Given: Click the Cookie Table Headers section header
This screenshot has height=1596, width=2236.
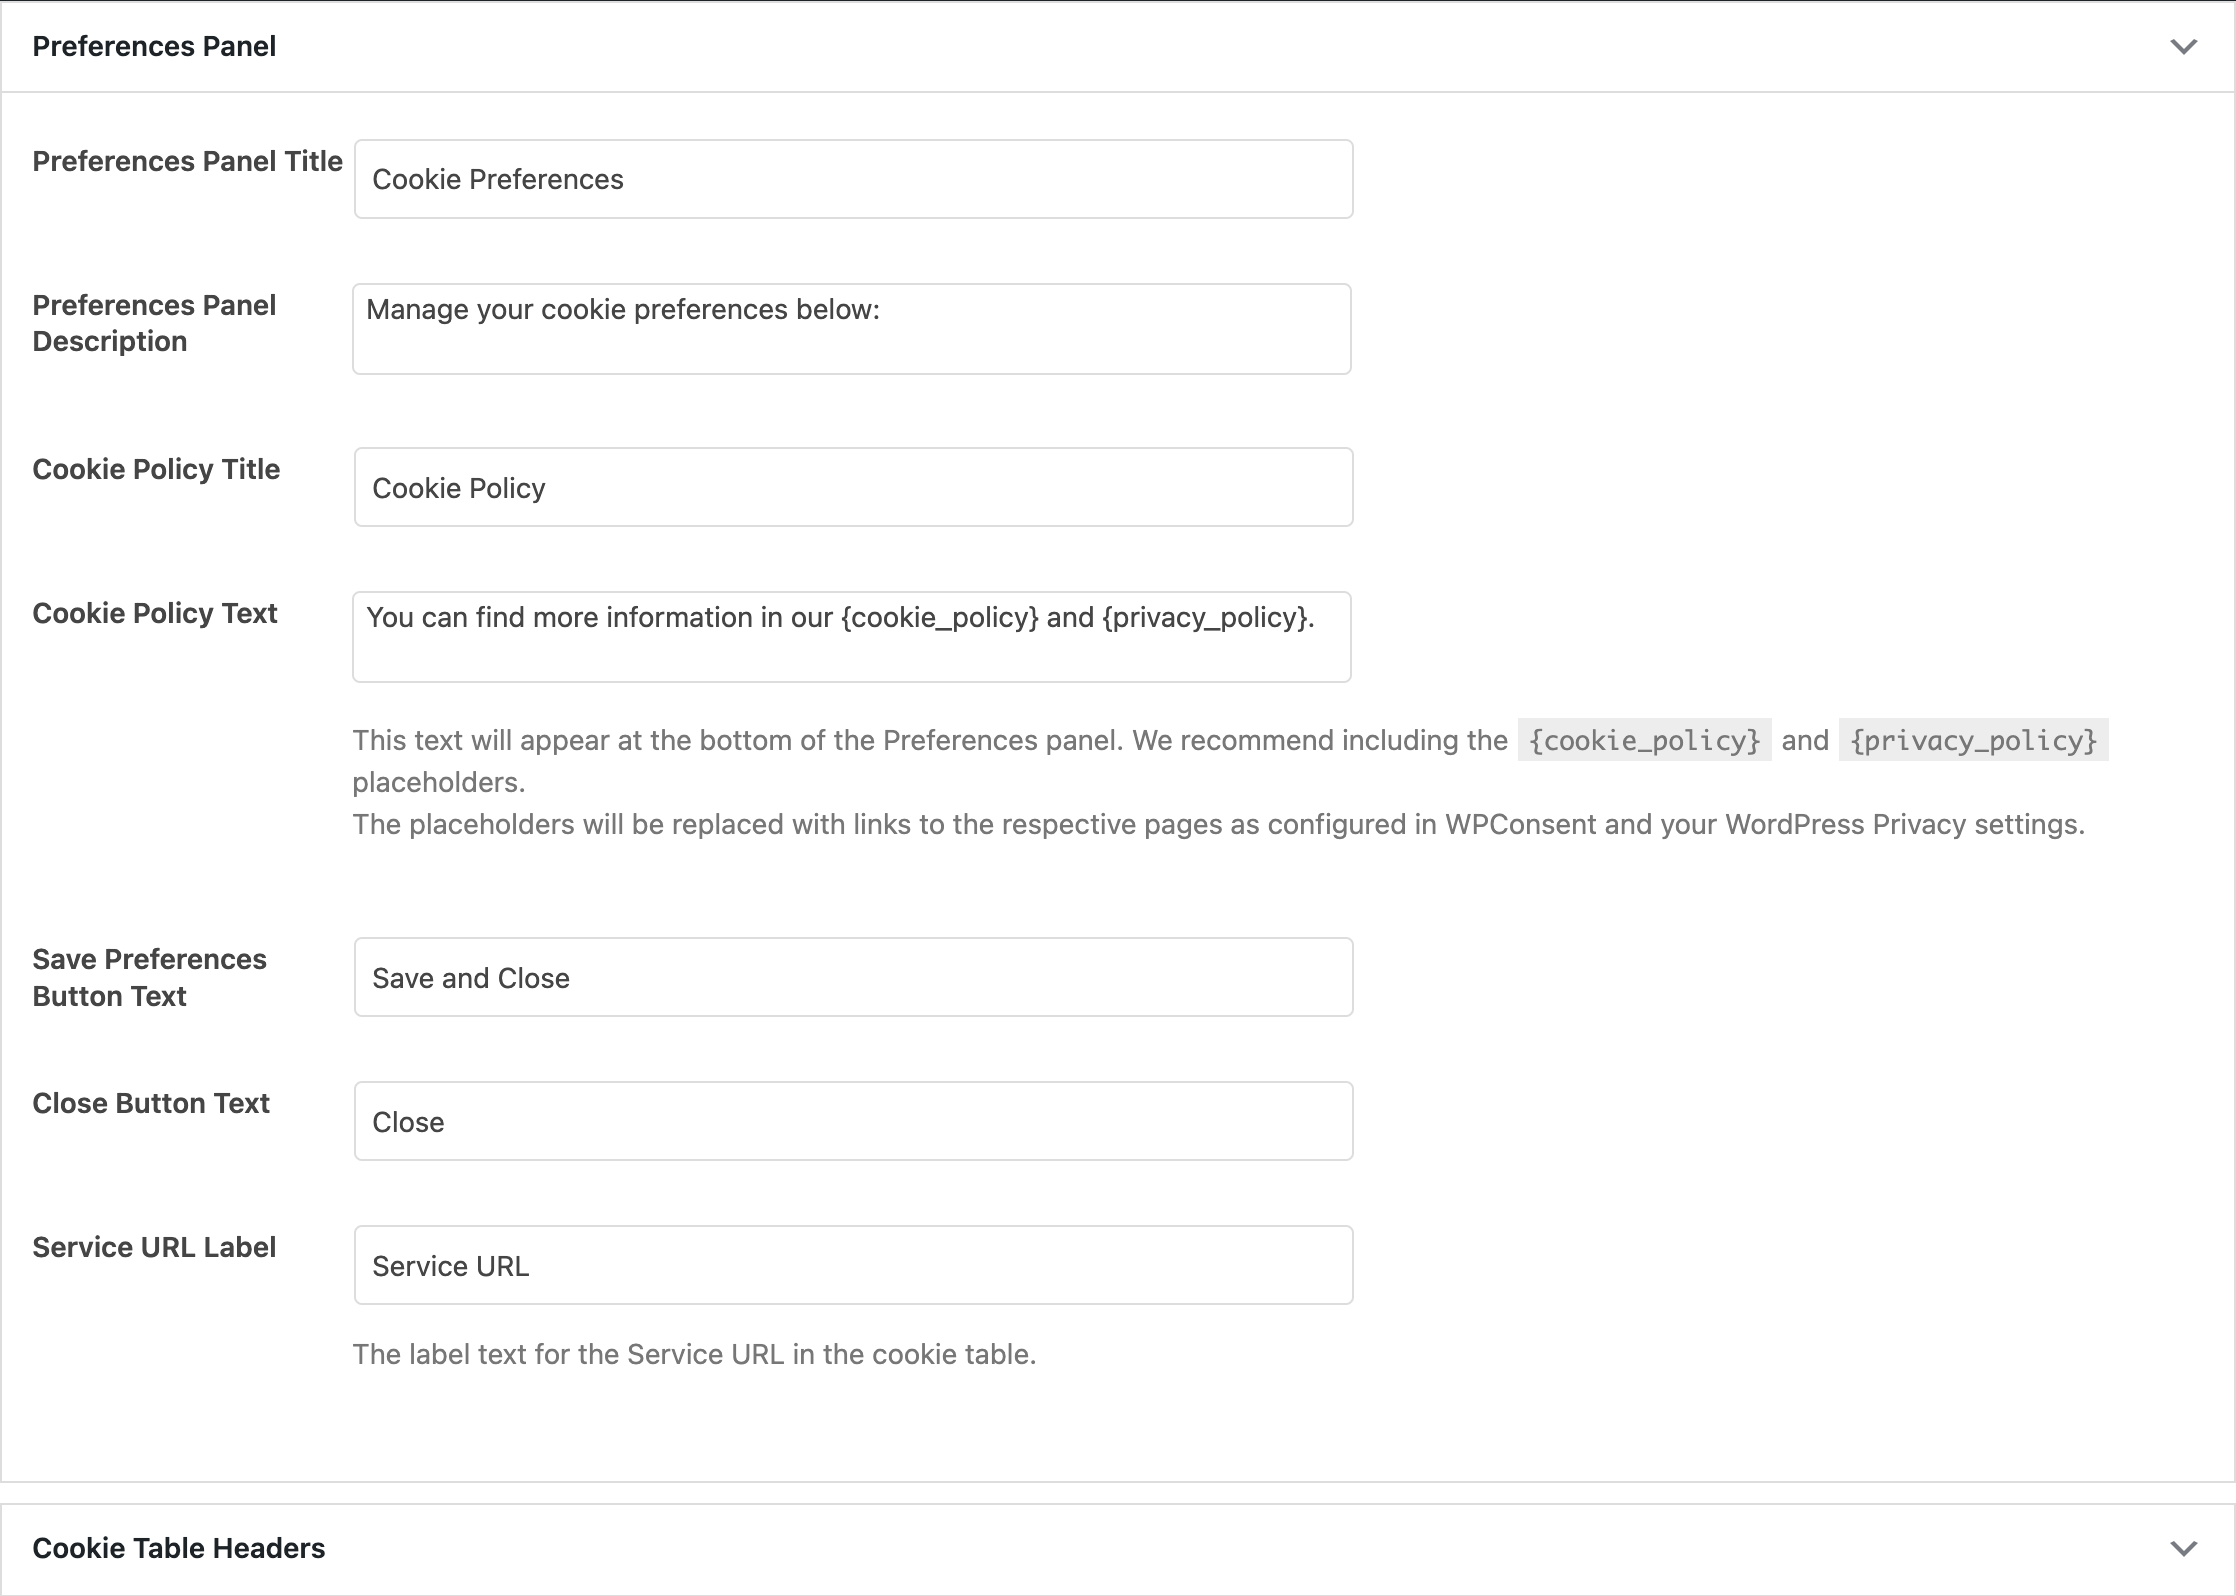Looking at the screenshot, I should pos(179,1547).
